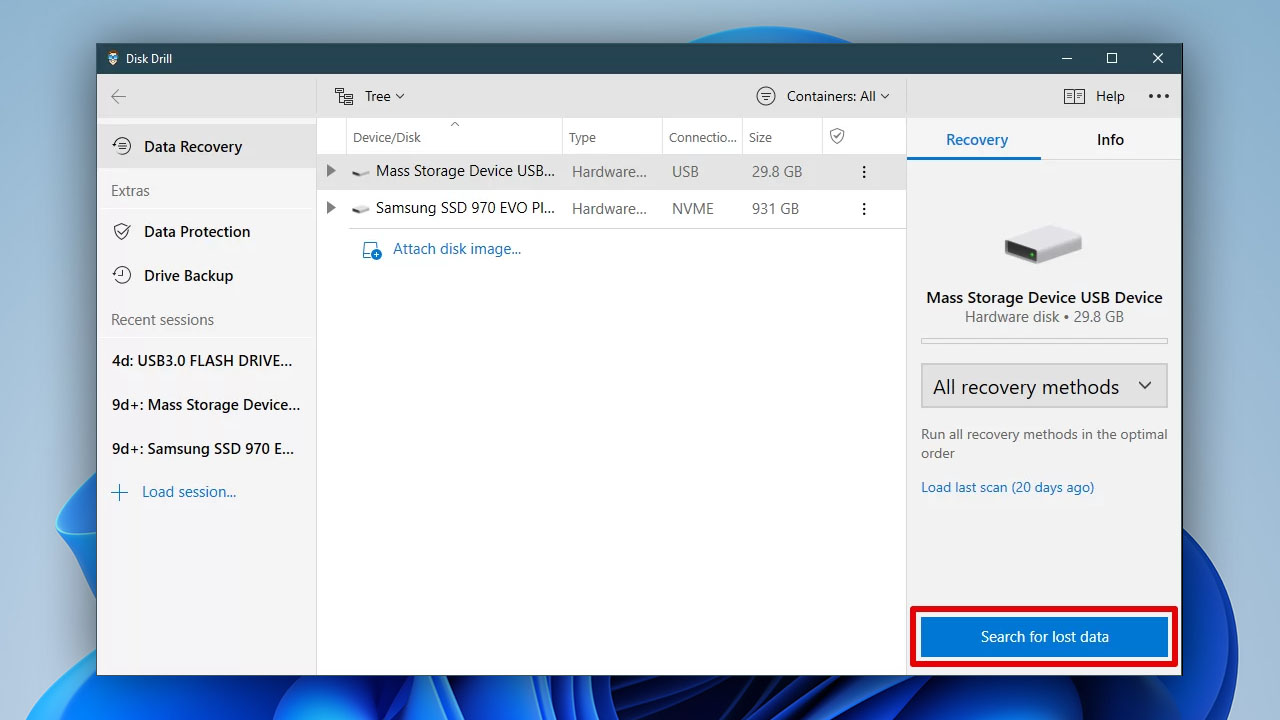This screenshot has width=1280, height=720.
Task: Open the three-dot more options menu
Action: [1158, 97]
